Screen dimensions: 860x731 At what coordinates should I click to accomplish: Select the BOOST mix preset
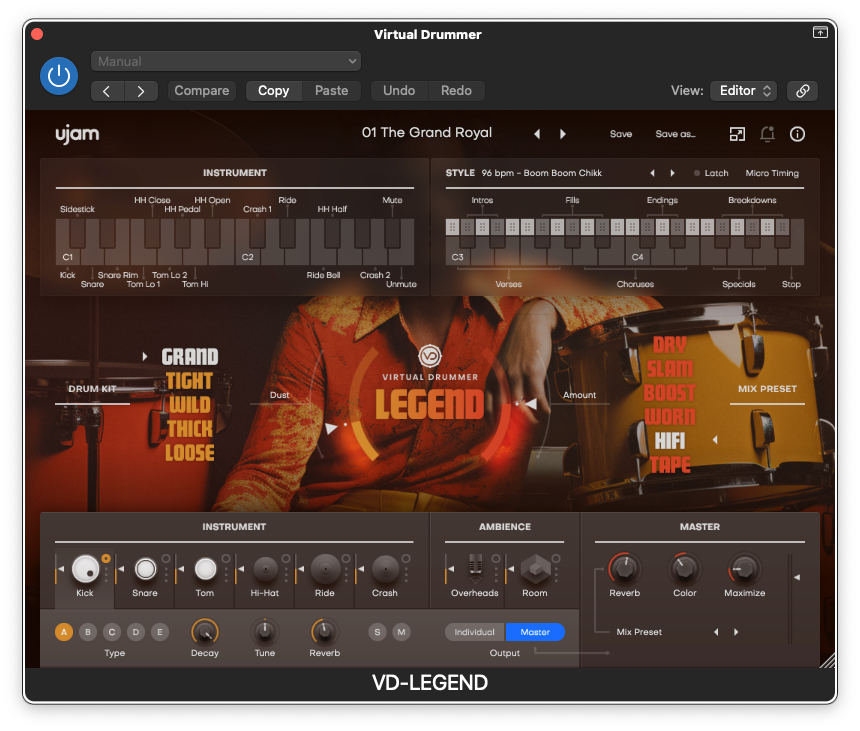pos(670,393)
